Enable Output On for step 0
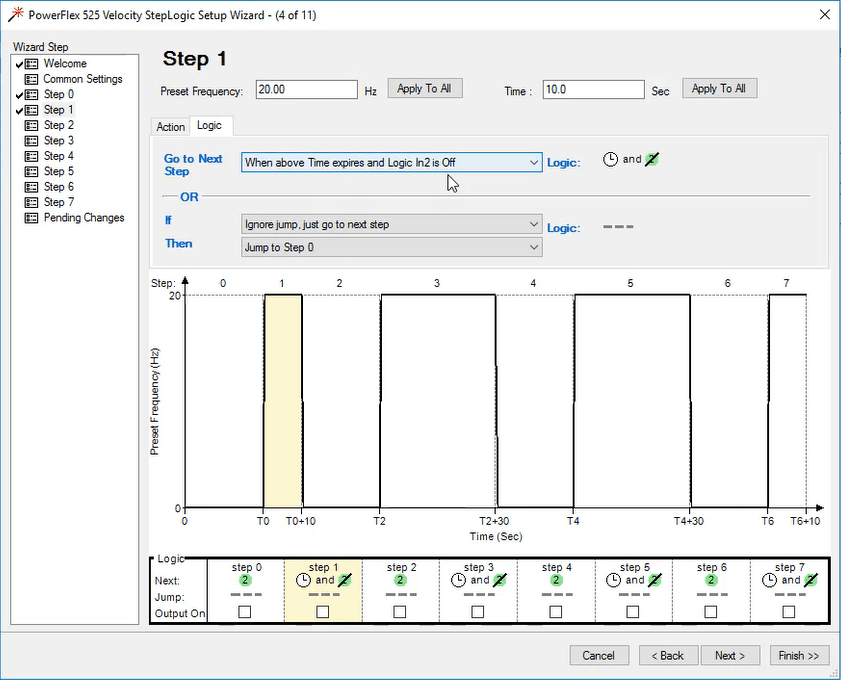This screenshot has width=841, height=680. 245,612
